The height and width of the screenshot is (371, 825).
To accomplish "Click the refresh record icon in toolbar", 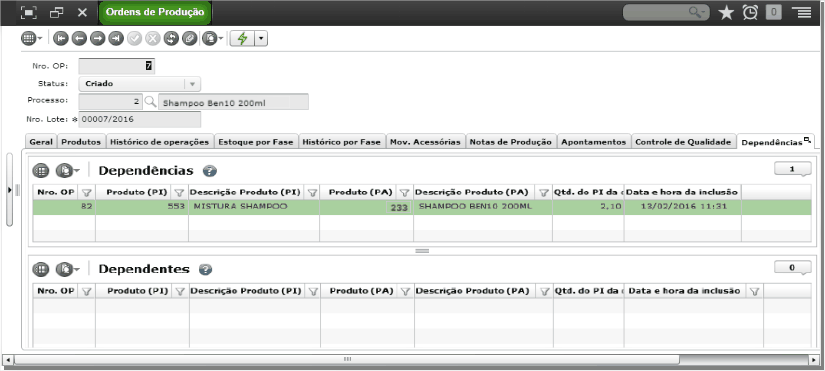I will (171, 38).
